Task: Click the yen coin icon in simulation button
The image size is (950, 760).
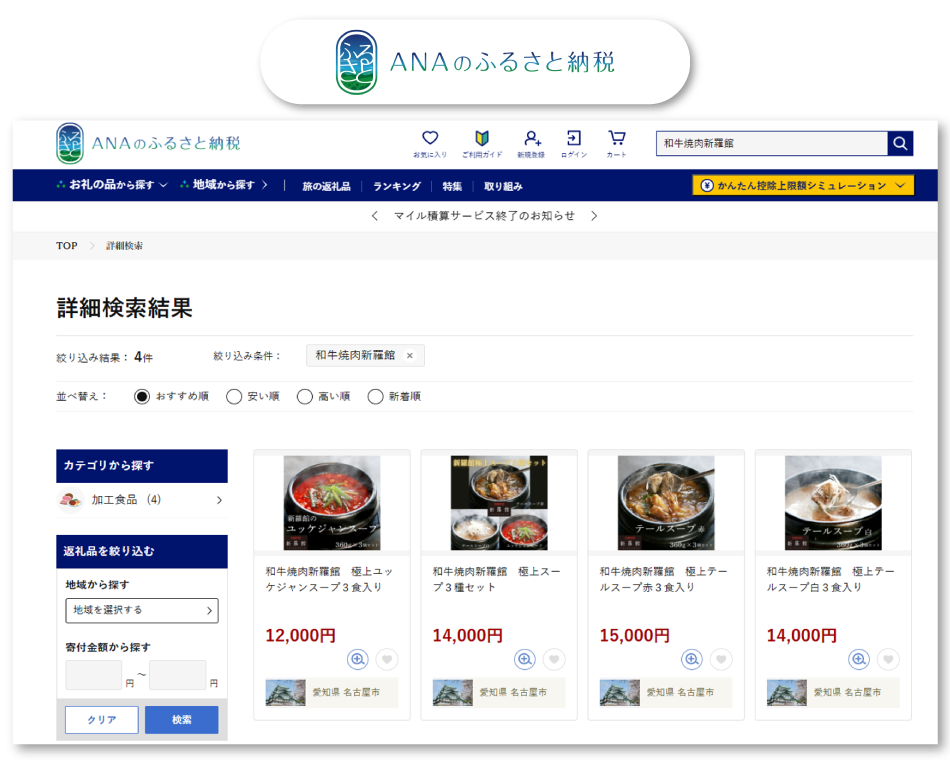Action: [x=707, y=185]
